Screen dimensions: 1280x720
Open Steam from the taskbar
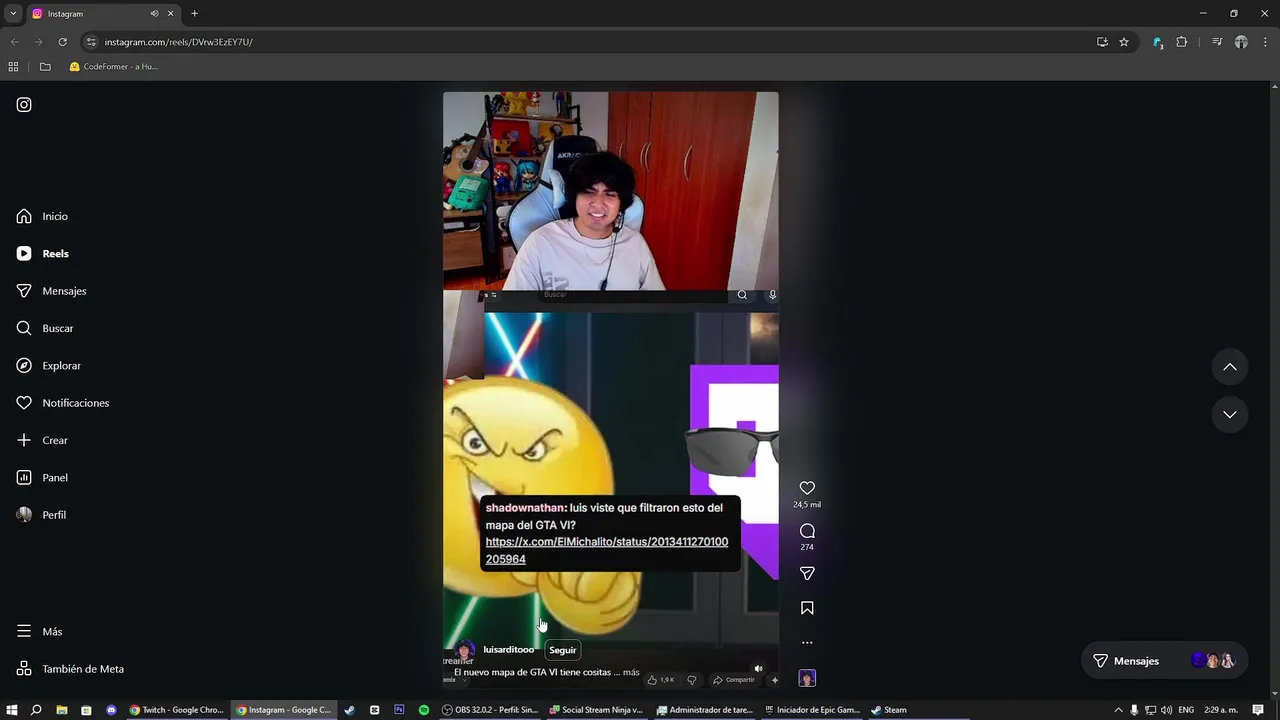pyautogui.click(x=888, y=710)
